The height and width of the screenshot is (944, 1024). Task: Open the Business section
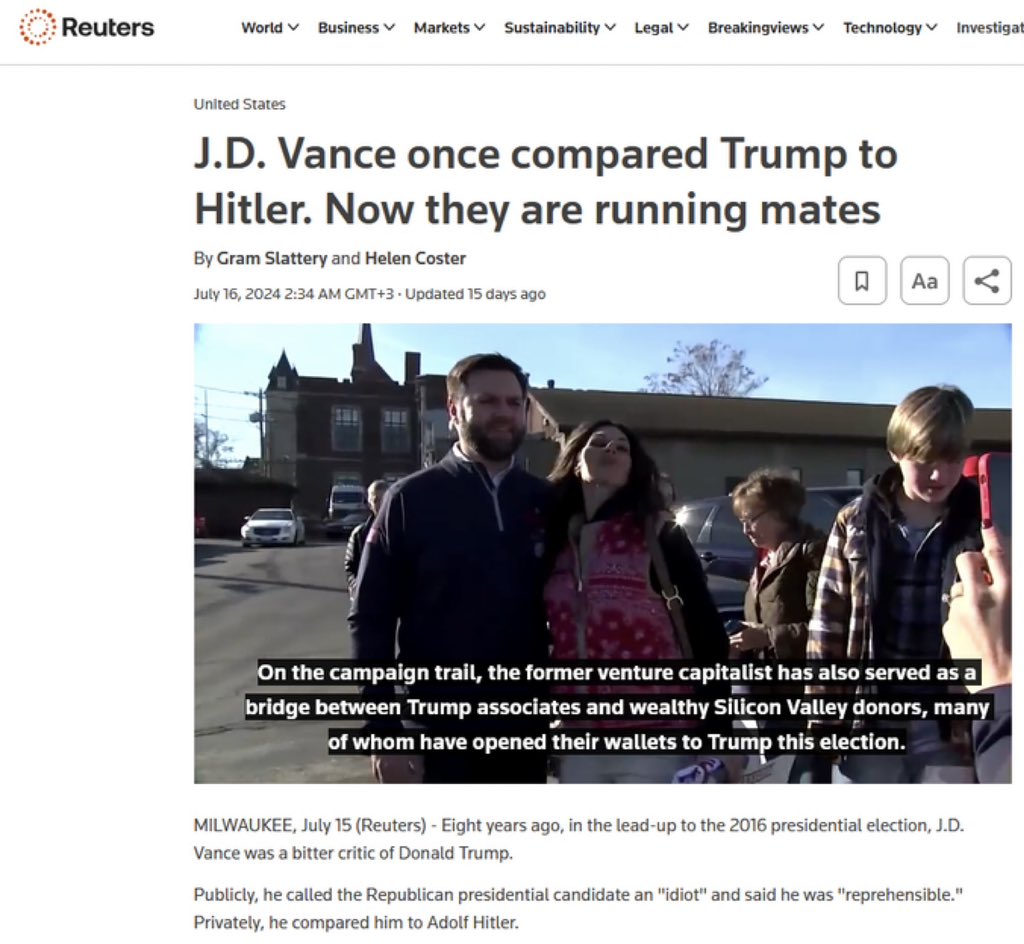point(348,27)
